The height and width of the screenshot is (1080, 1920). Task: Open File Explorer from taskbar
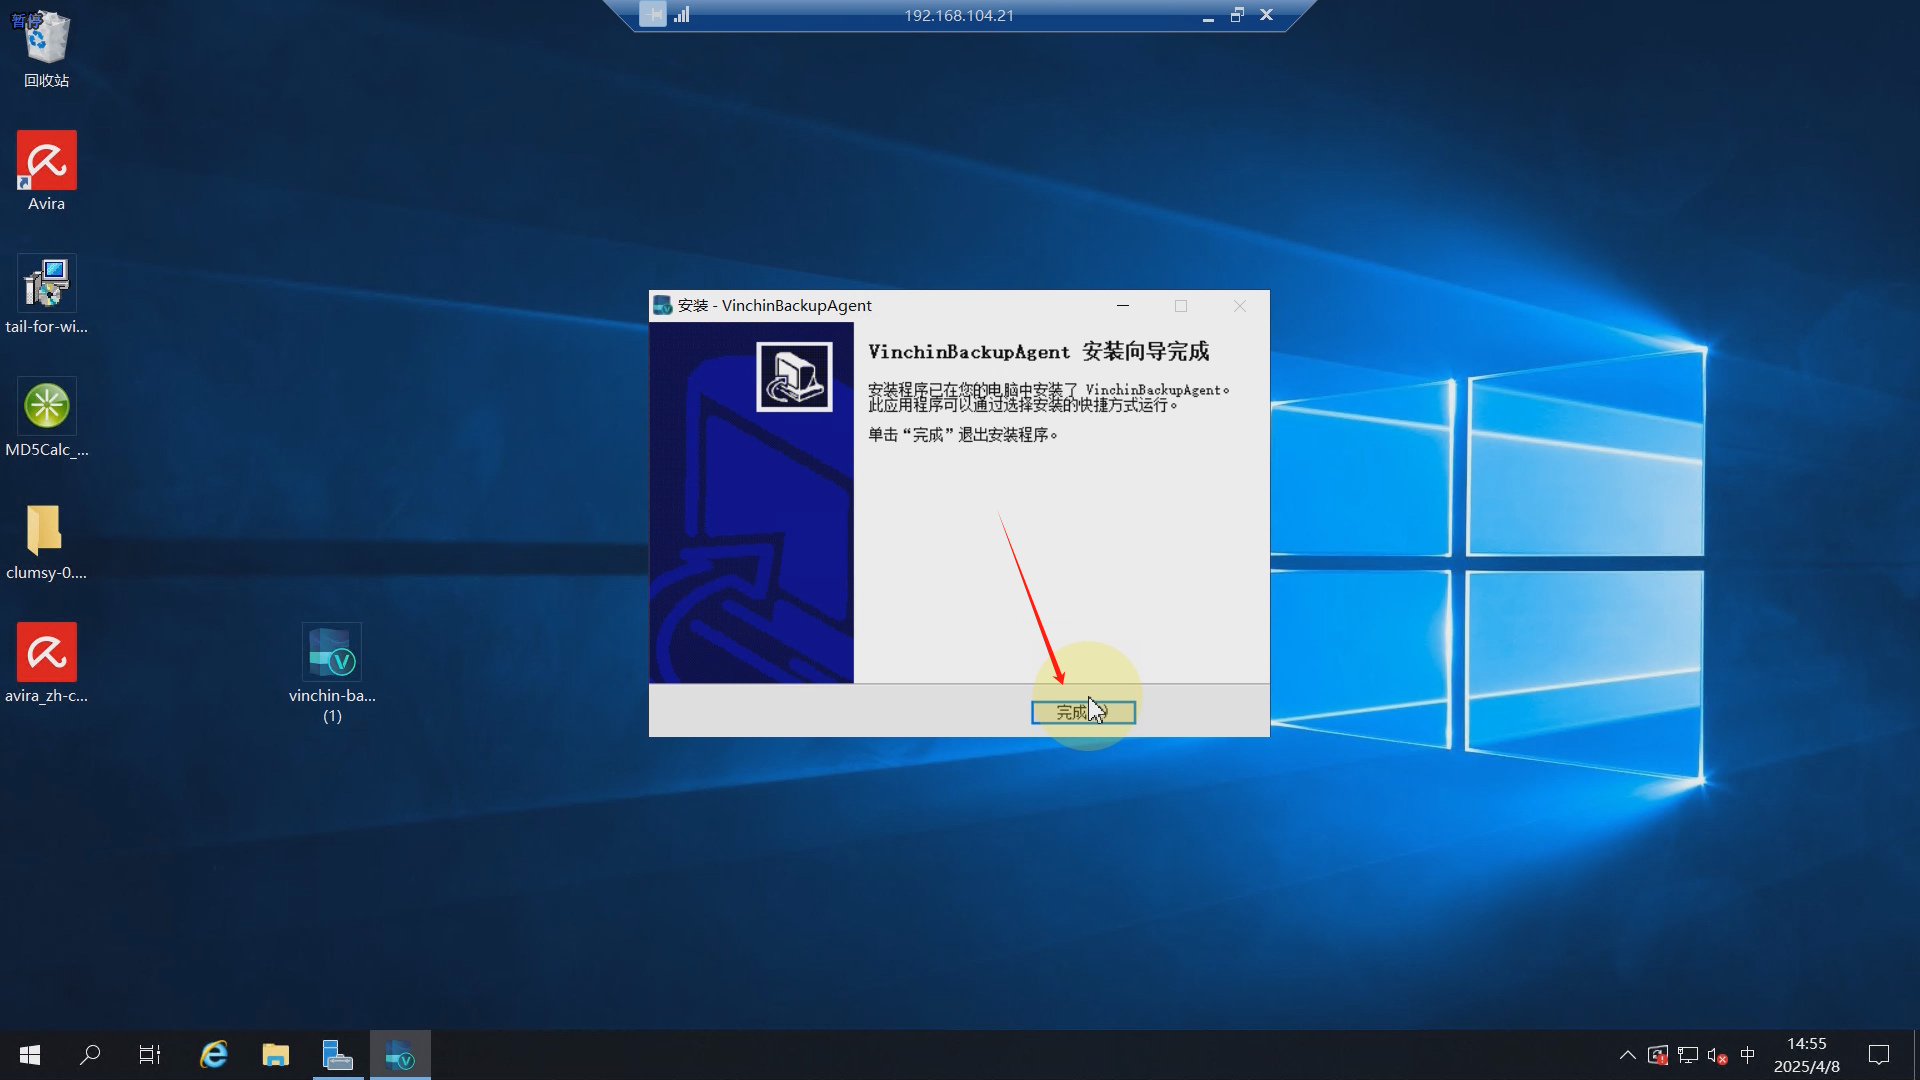pyautogui.click(x=275, y=1055)
